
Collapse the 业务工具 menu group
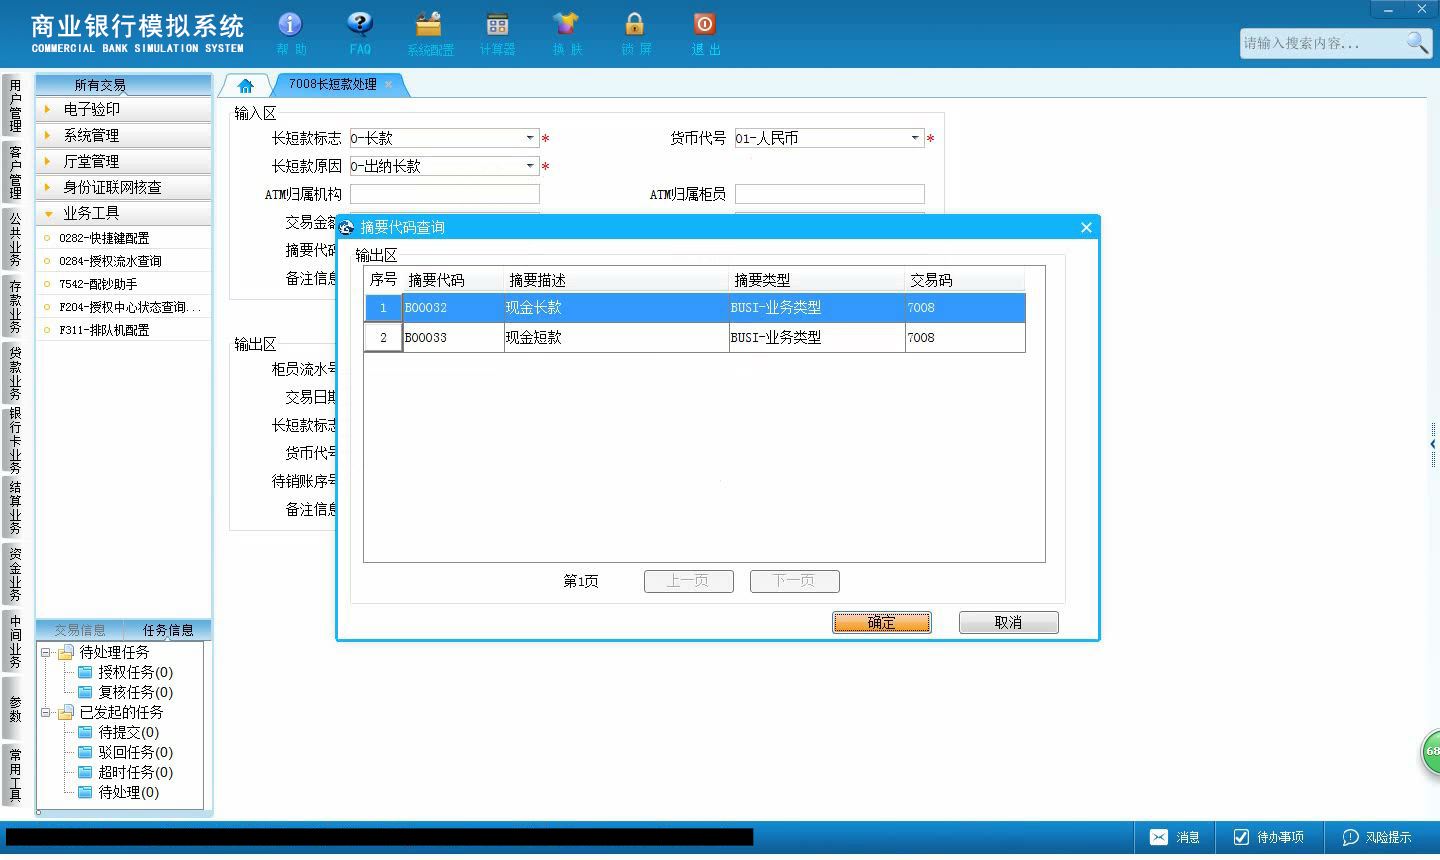pyautogui.click(x=124, y=213)
